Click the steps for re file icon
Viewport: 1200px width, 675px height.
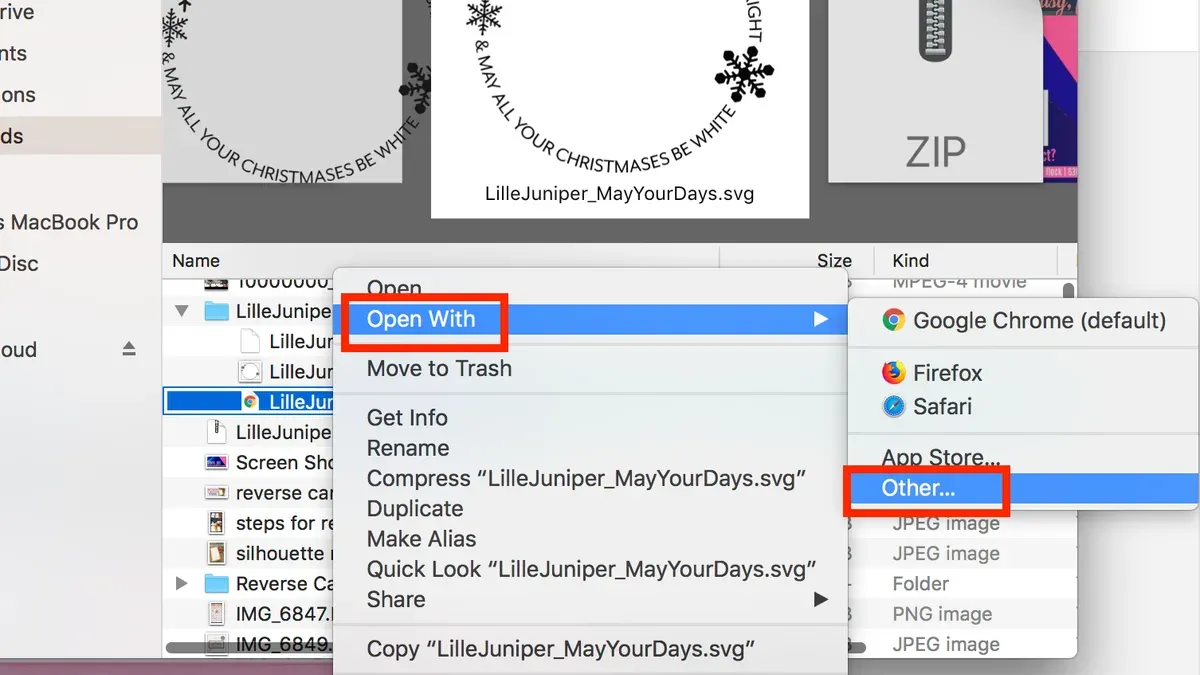(216, 523)
